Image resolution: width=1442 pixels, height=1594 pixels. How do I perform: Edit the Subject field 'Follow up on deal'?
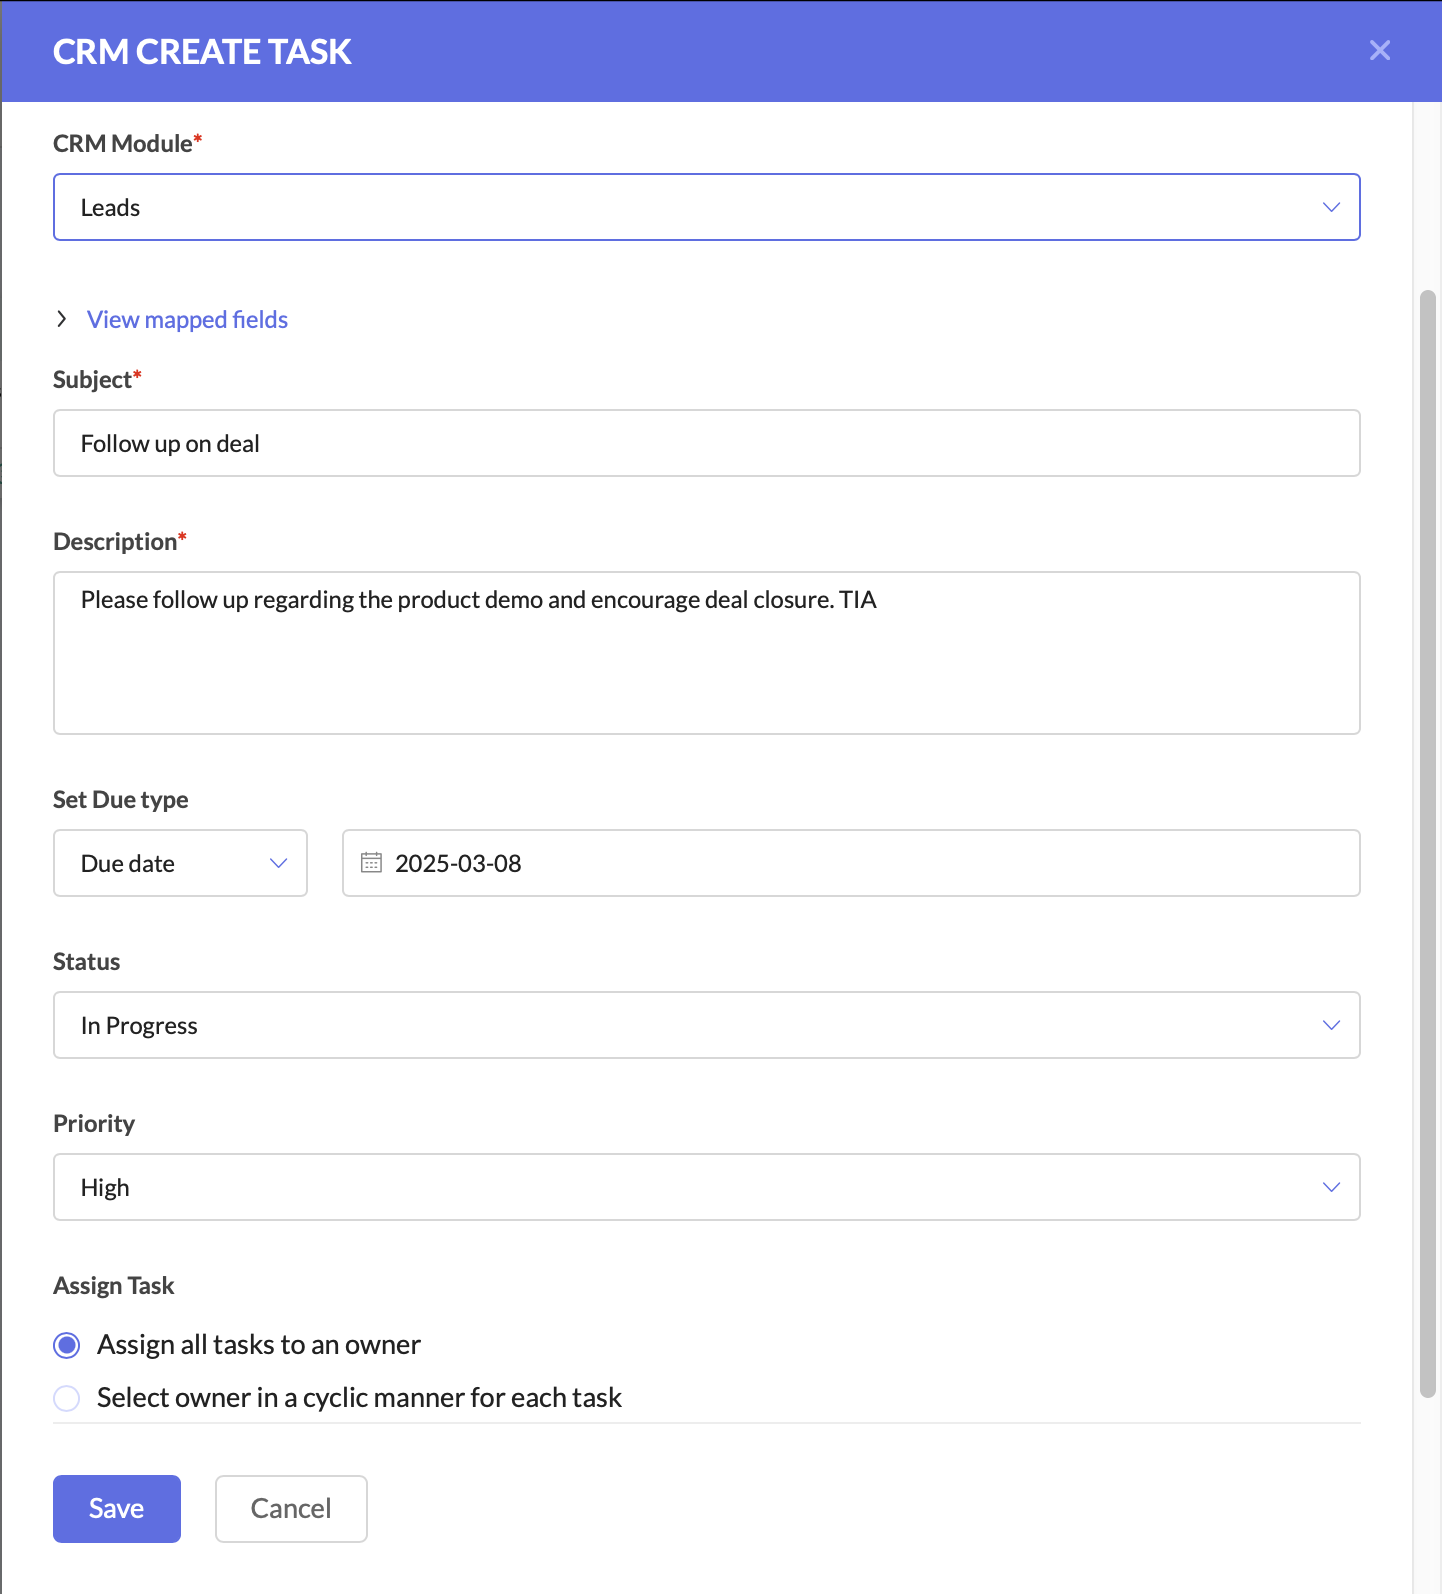click(706, 443)
